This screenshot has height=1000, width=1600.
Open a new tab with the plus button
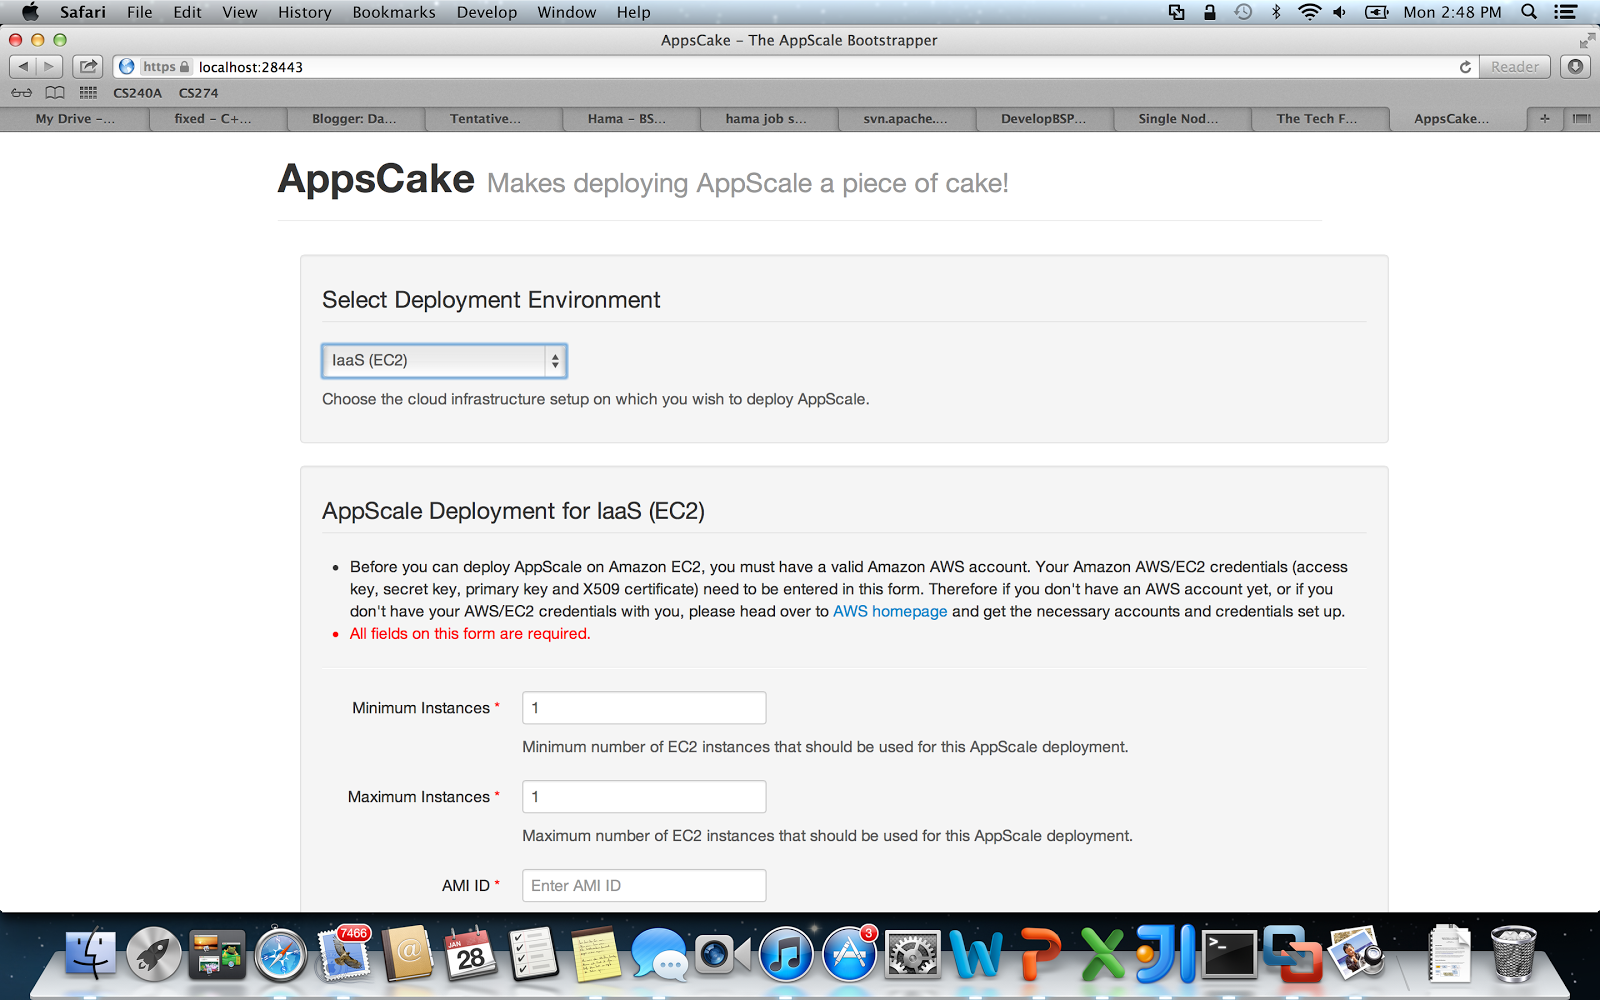pos(1544,118)
